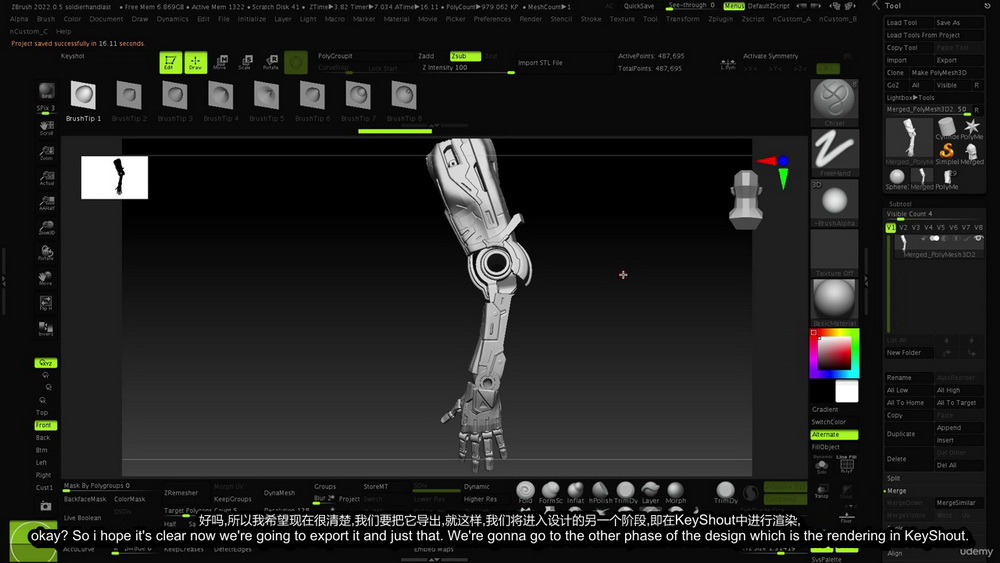The image size is (1000, 563).
Task: Select the hPolish brush icon
Action: pyautogui.click(x=600, y=492)
